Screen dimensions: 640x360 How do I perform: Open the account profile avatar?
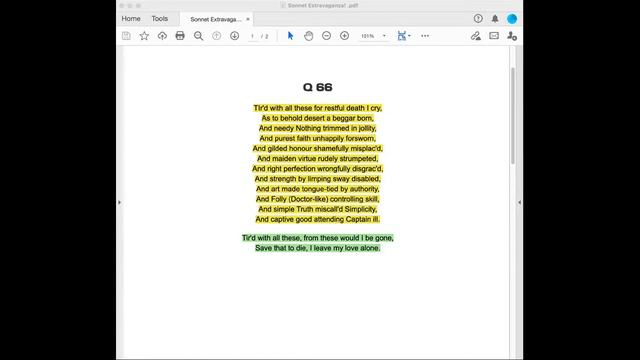click(512, 18)
